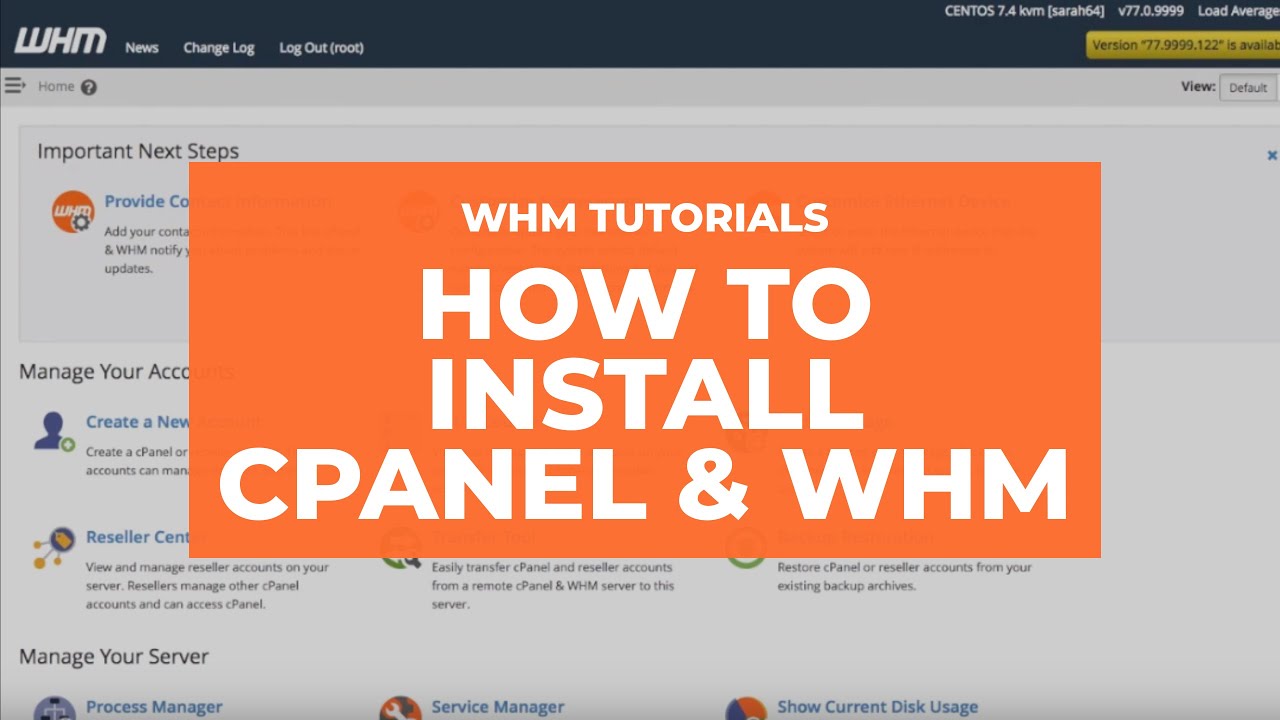
Task: Click "Easily transfer cPanel and reseller accounts" text
Action: coord(553,586)
